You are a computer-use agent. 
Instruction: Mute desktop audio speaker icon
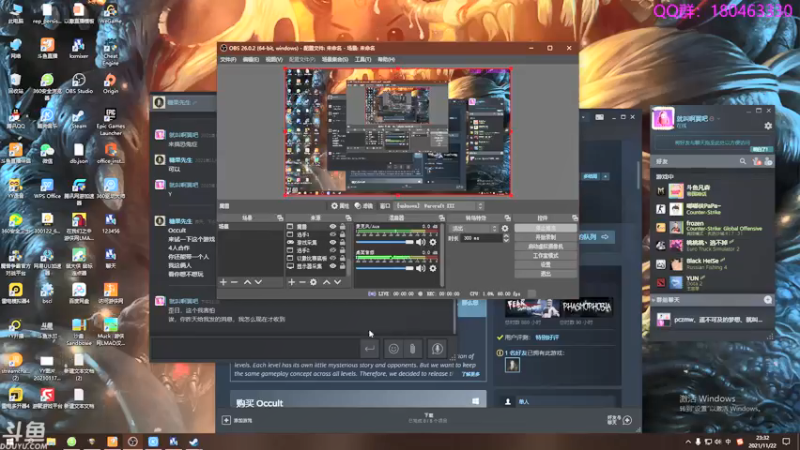421,268
